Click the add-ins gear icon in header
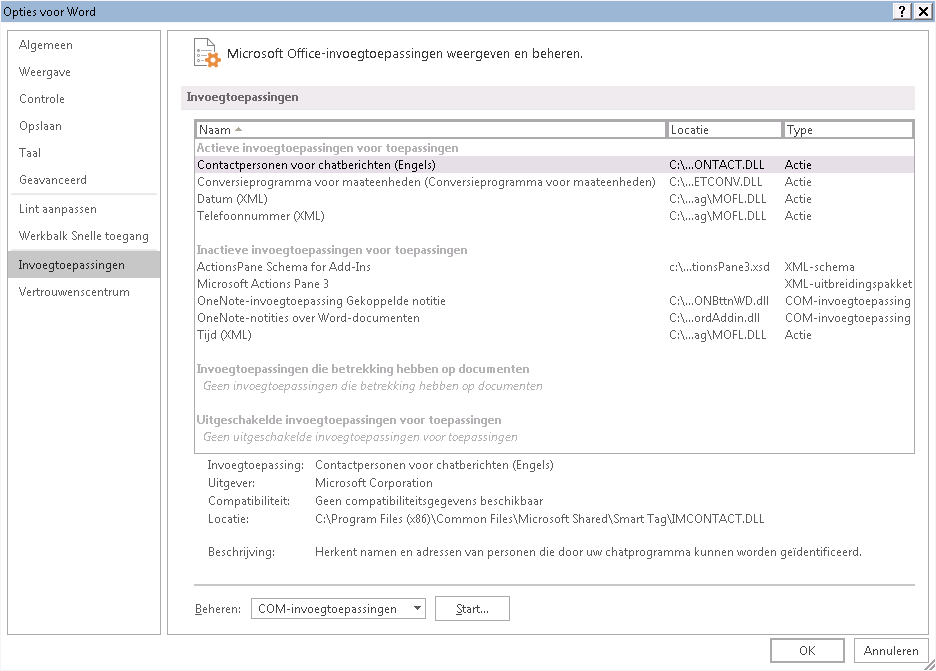 pyautogui.click(x=205, y=54)
